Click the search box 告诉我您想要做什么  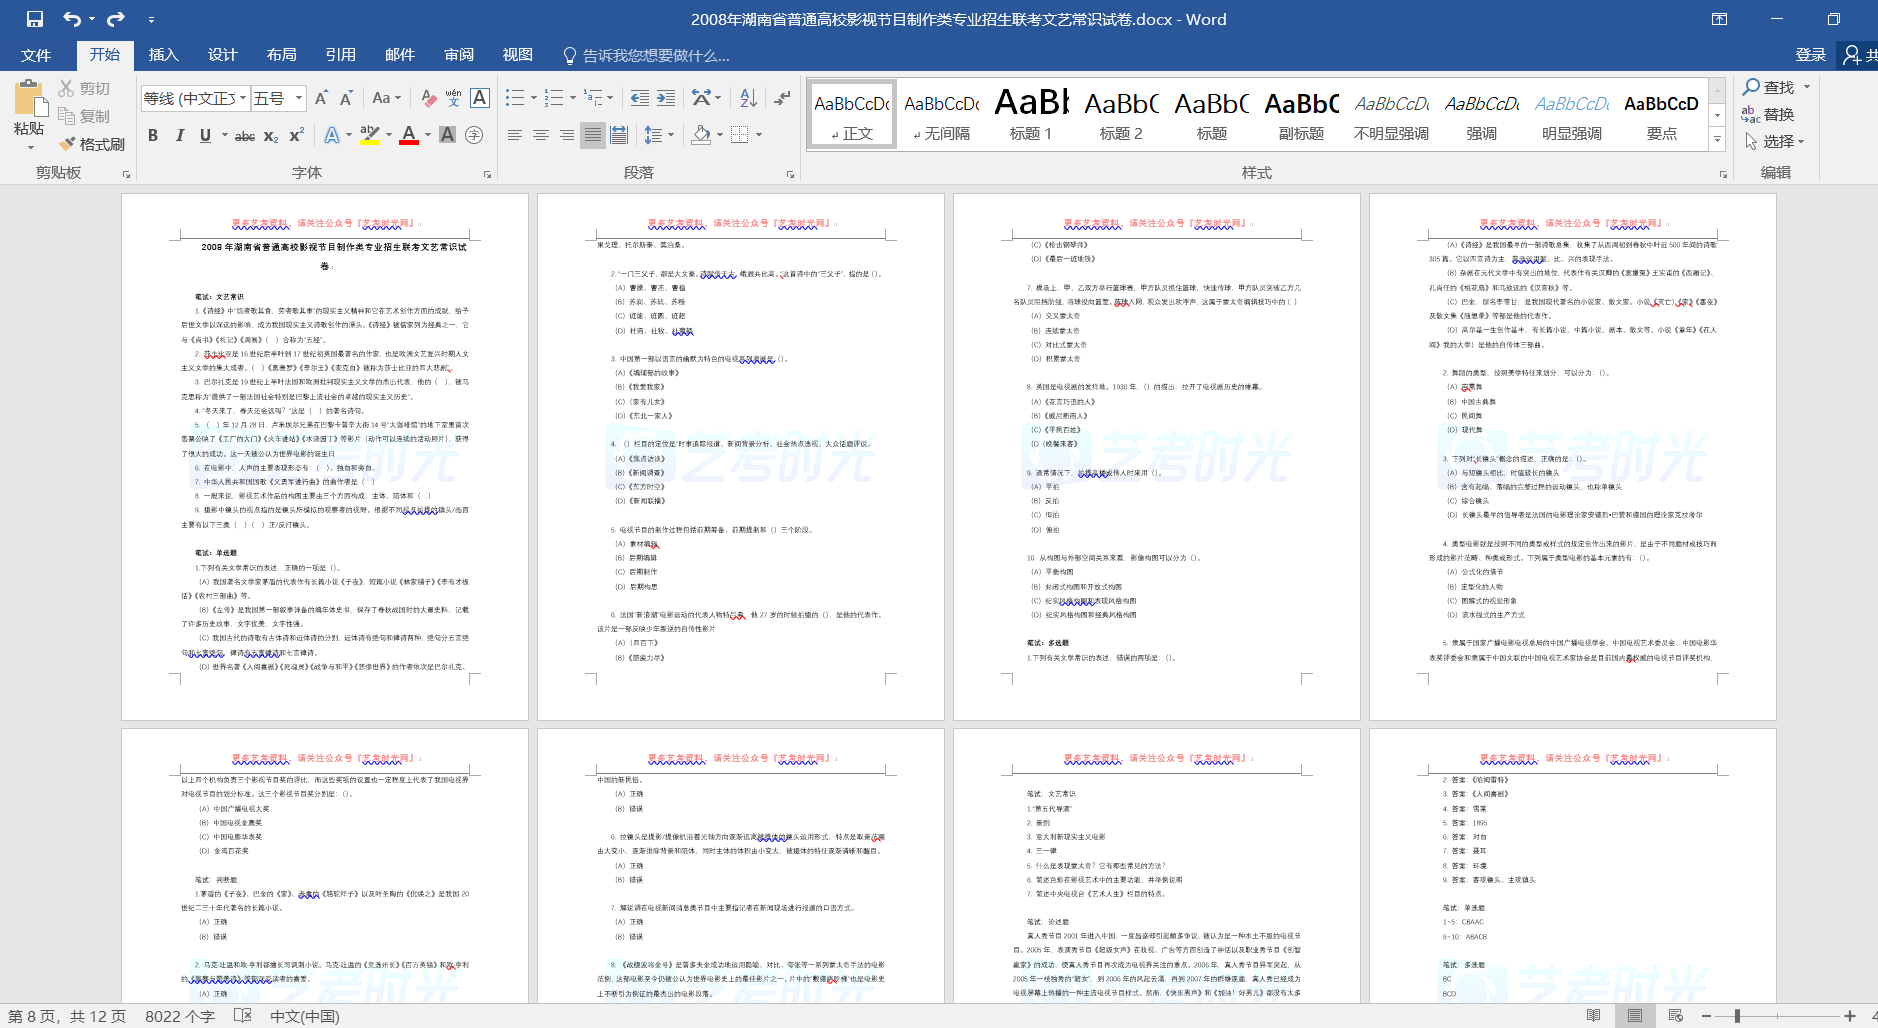(x=656, y=56)
